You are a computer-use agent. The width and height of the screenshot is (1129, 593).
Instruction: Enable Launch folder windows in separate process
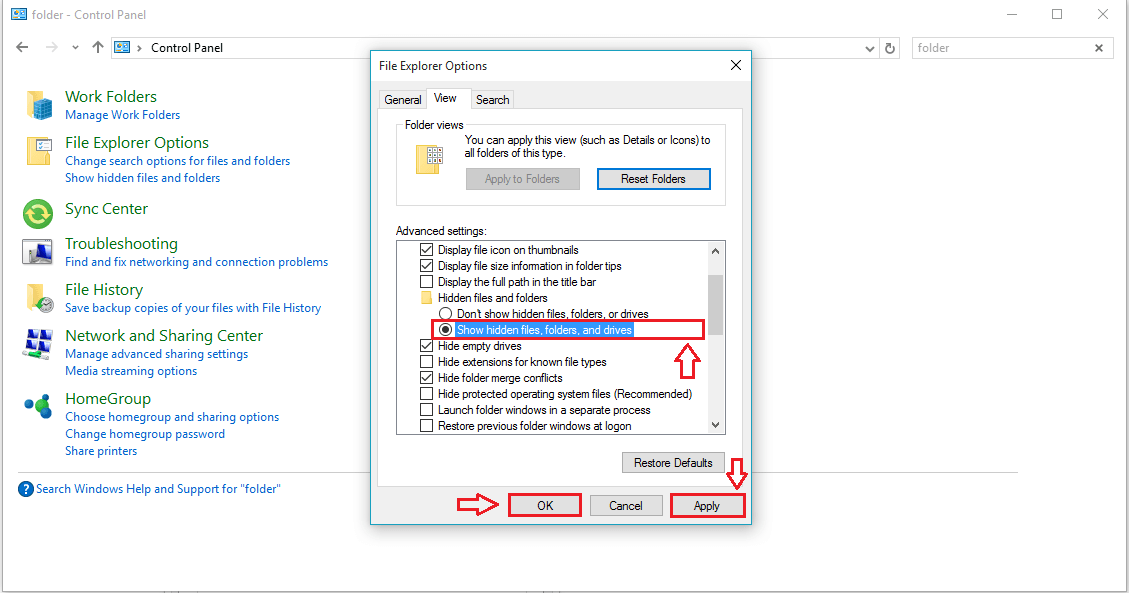426,409
